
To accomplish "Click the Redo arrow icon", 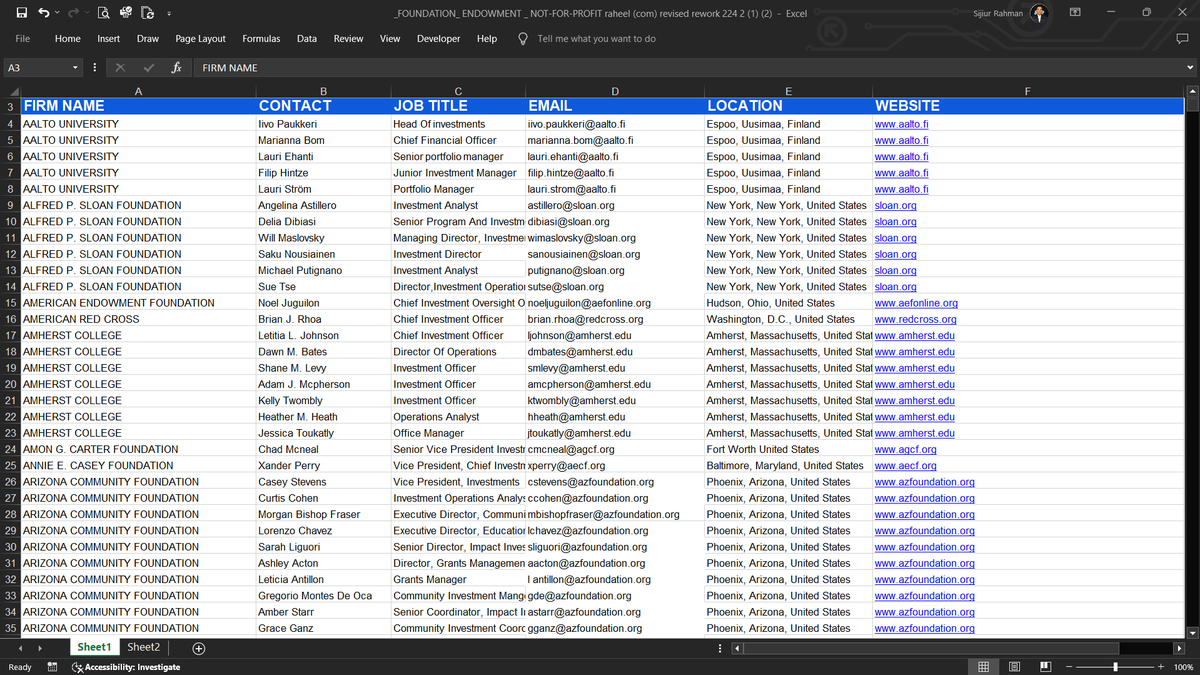I will pyautogui.click(x=73, y=13).
